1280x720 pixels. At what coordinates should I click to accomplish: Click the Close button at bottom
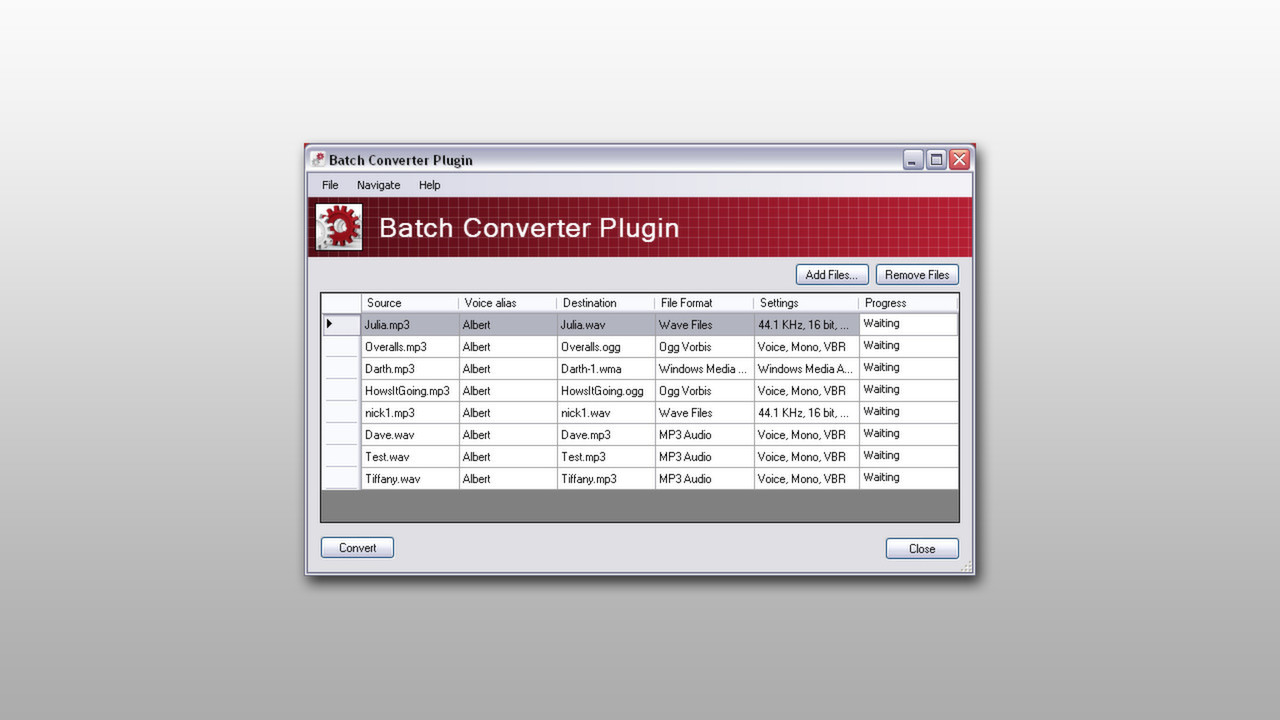coord(921,549)
